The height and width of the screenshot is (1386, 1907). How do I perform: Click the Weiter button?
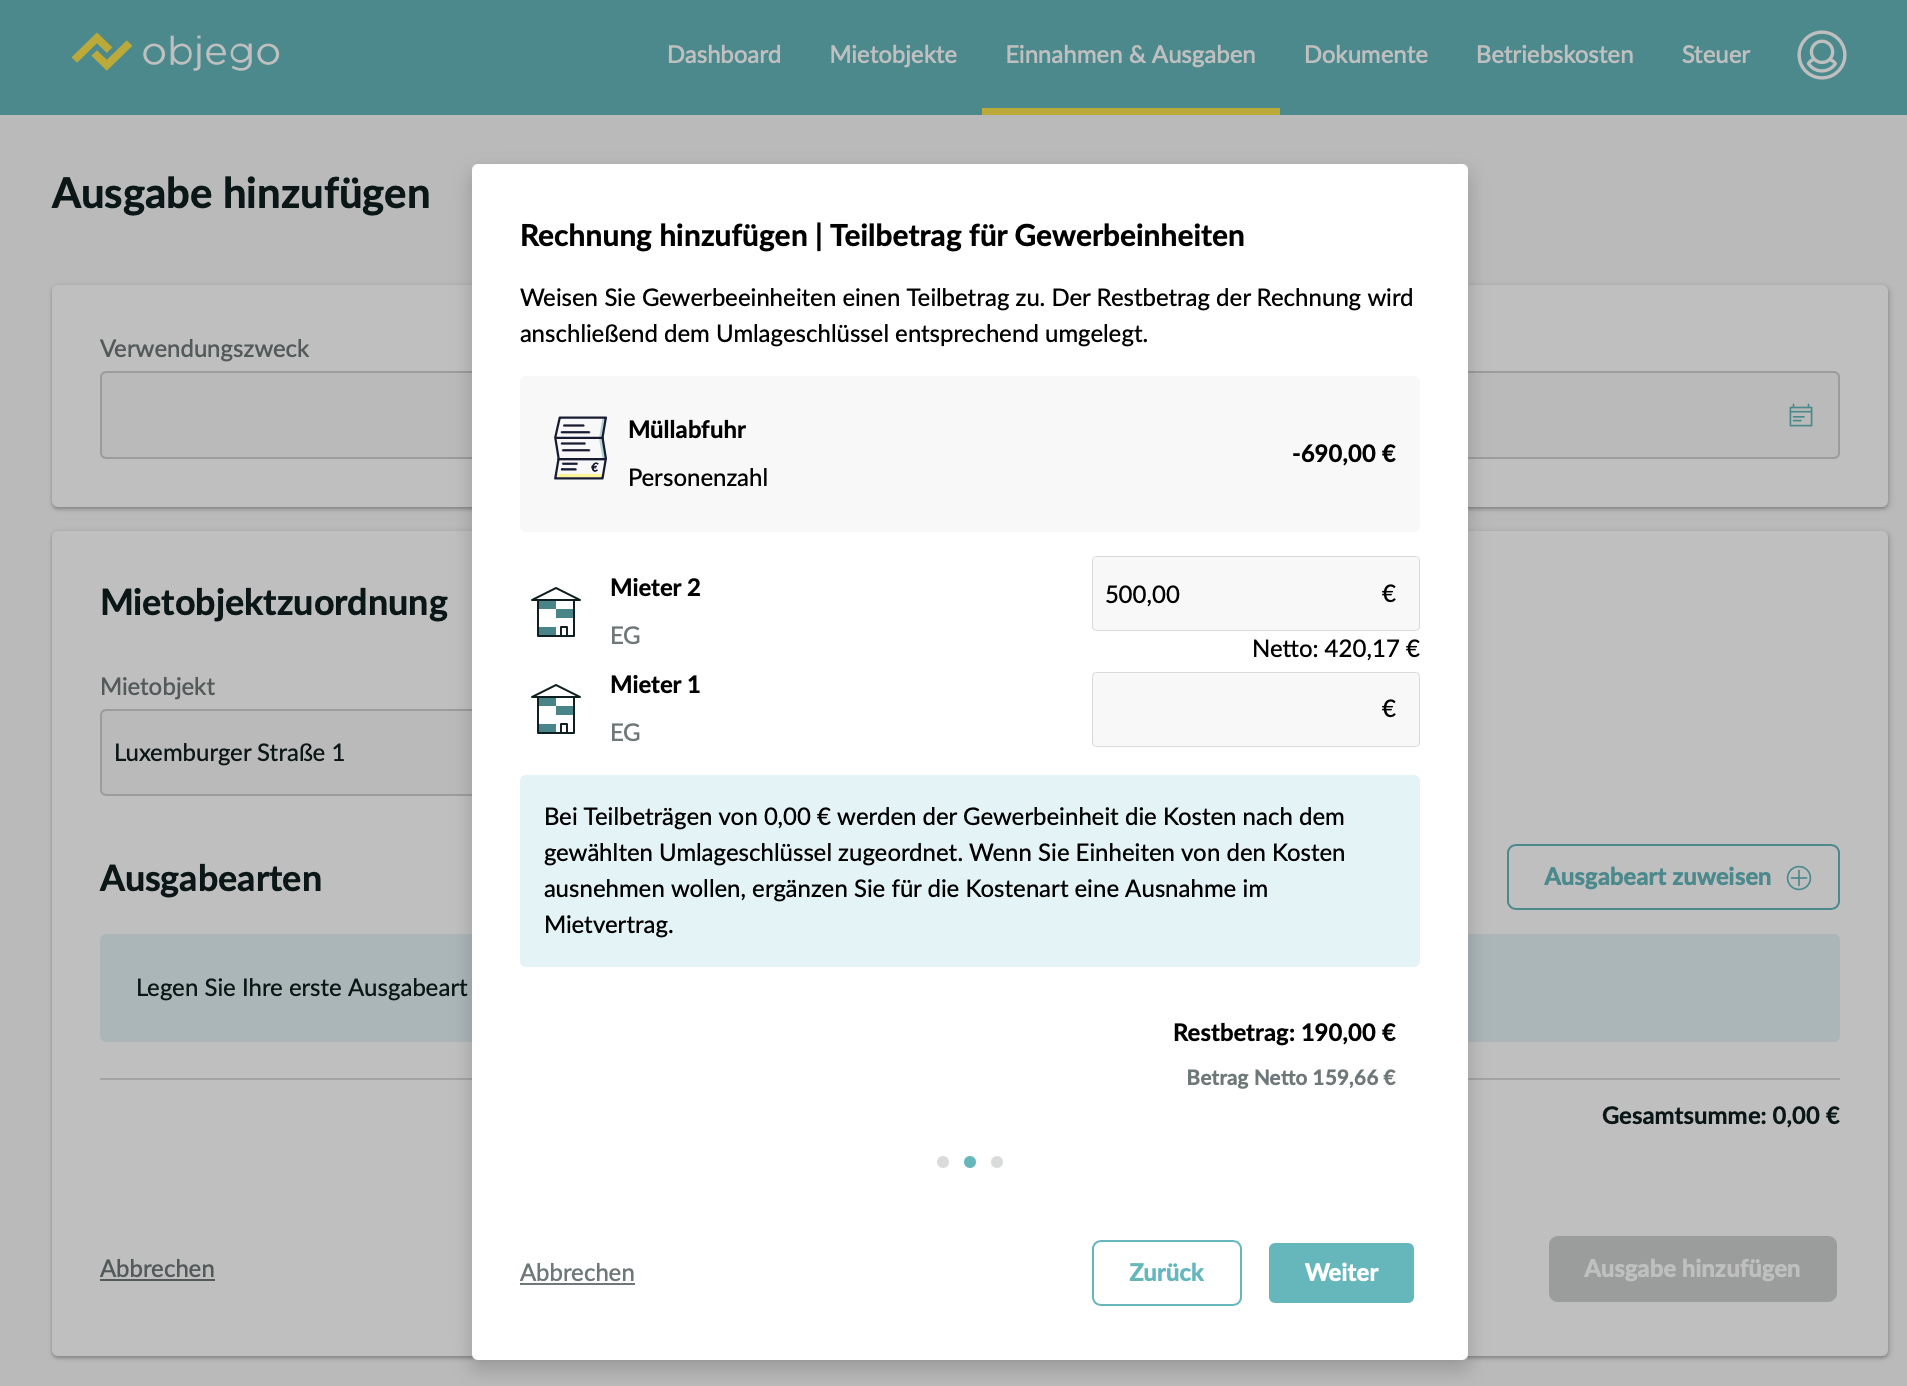(1341, 1273)
